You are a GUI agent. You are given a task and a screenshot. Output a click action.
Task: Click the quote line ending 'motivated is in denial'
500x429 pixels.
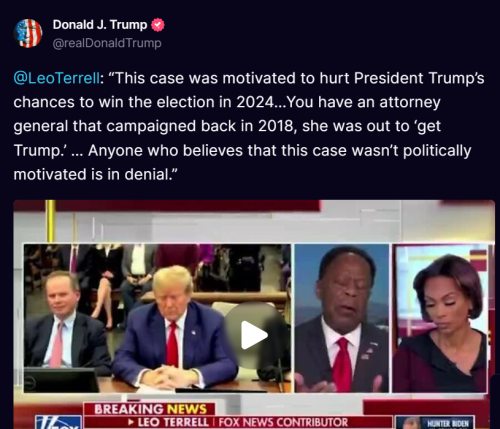(x=95, y=174)
